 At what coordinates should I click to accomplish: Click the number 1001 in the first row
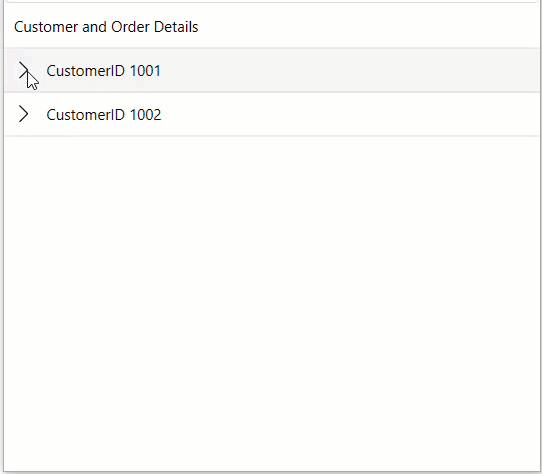point(146,71)
